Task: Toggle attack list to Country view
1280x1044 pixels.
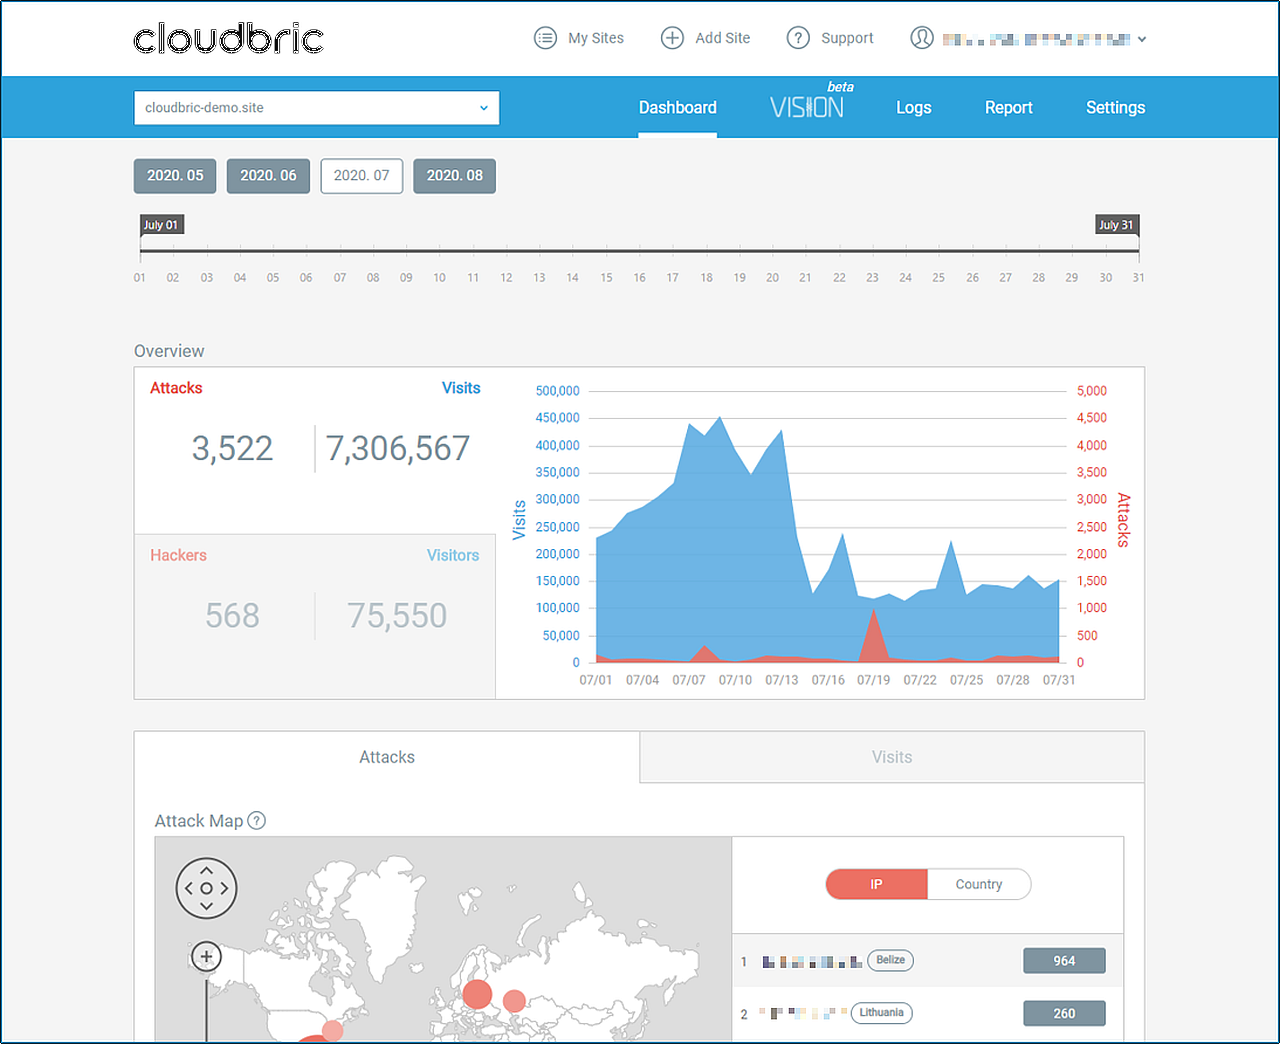Action: tap(979, 884)
